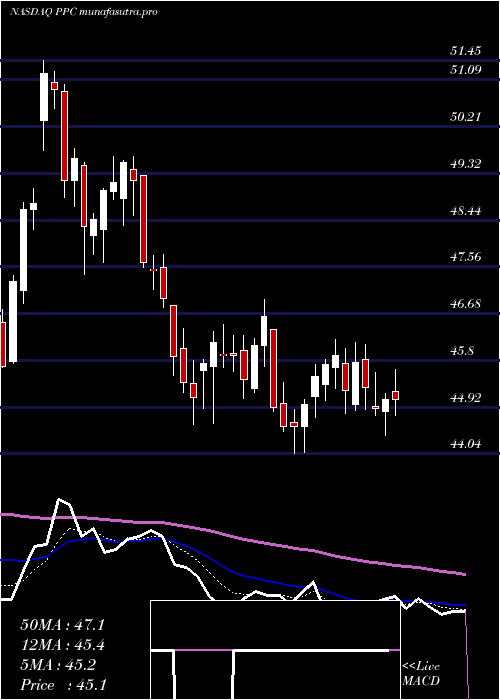The width and height of the screenshot is (500, 700).
Task: Select the 48.44 price level label
Action: 466,211
